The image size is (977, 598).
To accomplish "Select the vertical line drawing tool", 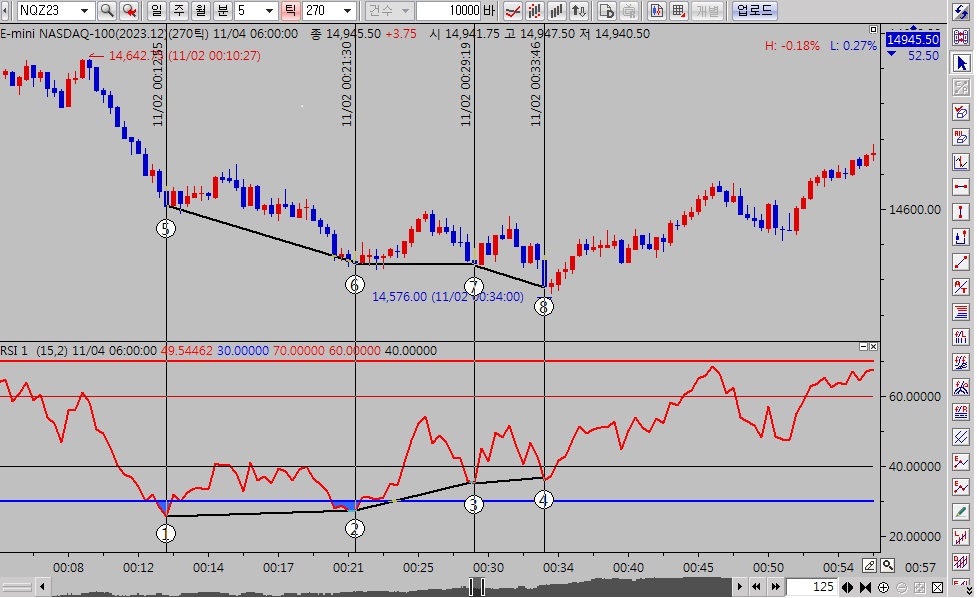I will pyautogui.click(x=961, y=212).
